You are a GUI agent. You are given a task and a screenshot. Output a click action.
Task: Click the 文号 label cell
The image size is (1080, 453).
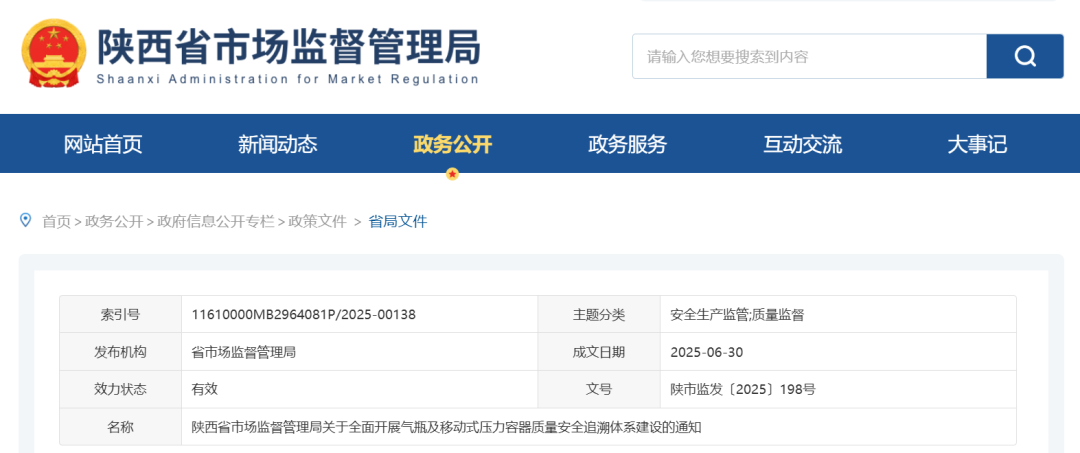(x=599, y=389)
